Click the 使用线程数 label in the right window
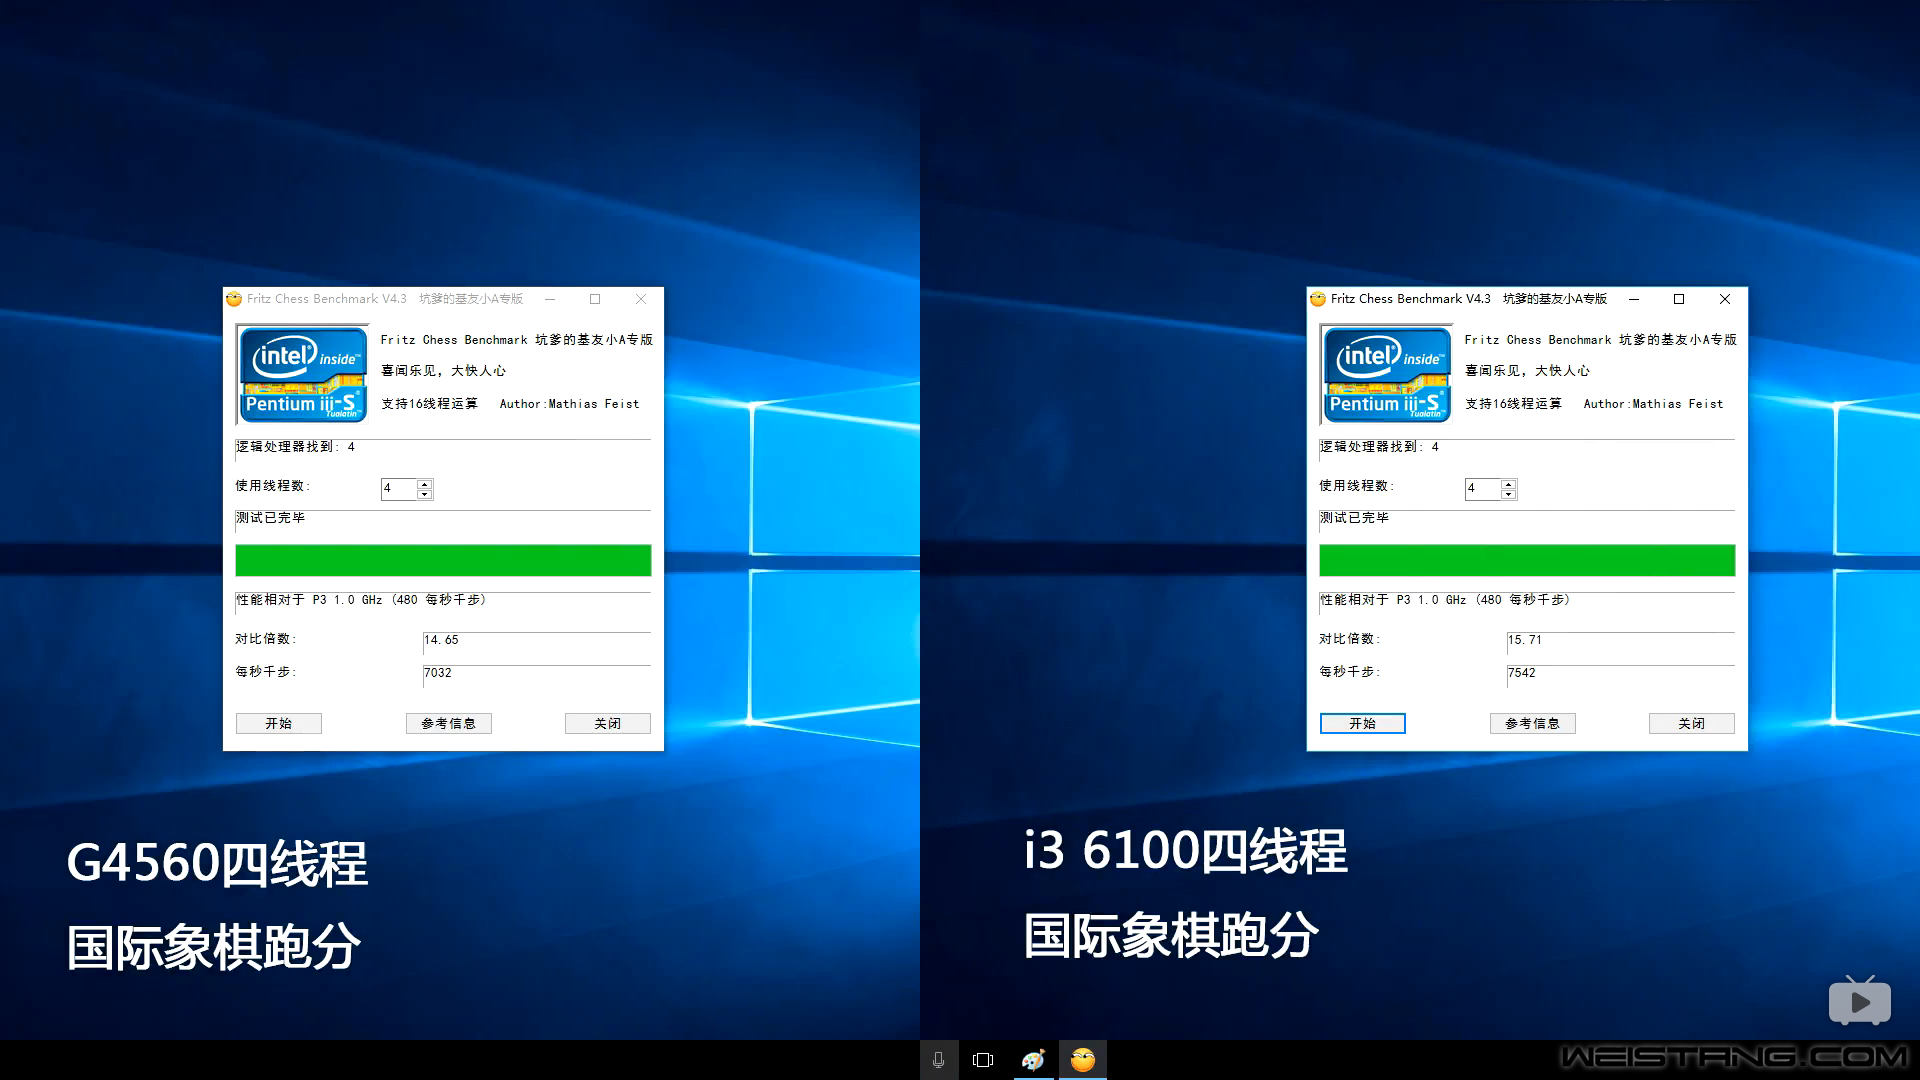Screen dimensions: 1920x1080 click(1357, 486)
